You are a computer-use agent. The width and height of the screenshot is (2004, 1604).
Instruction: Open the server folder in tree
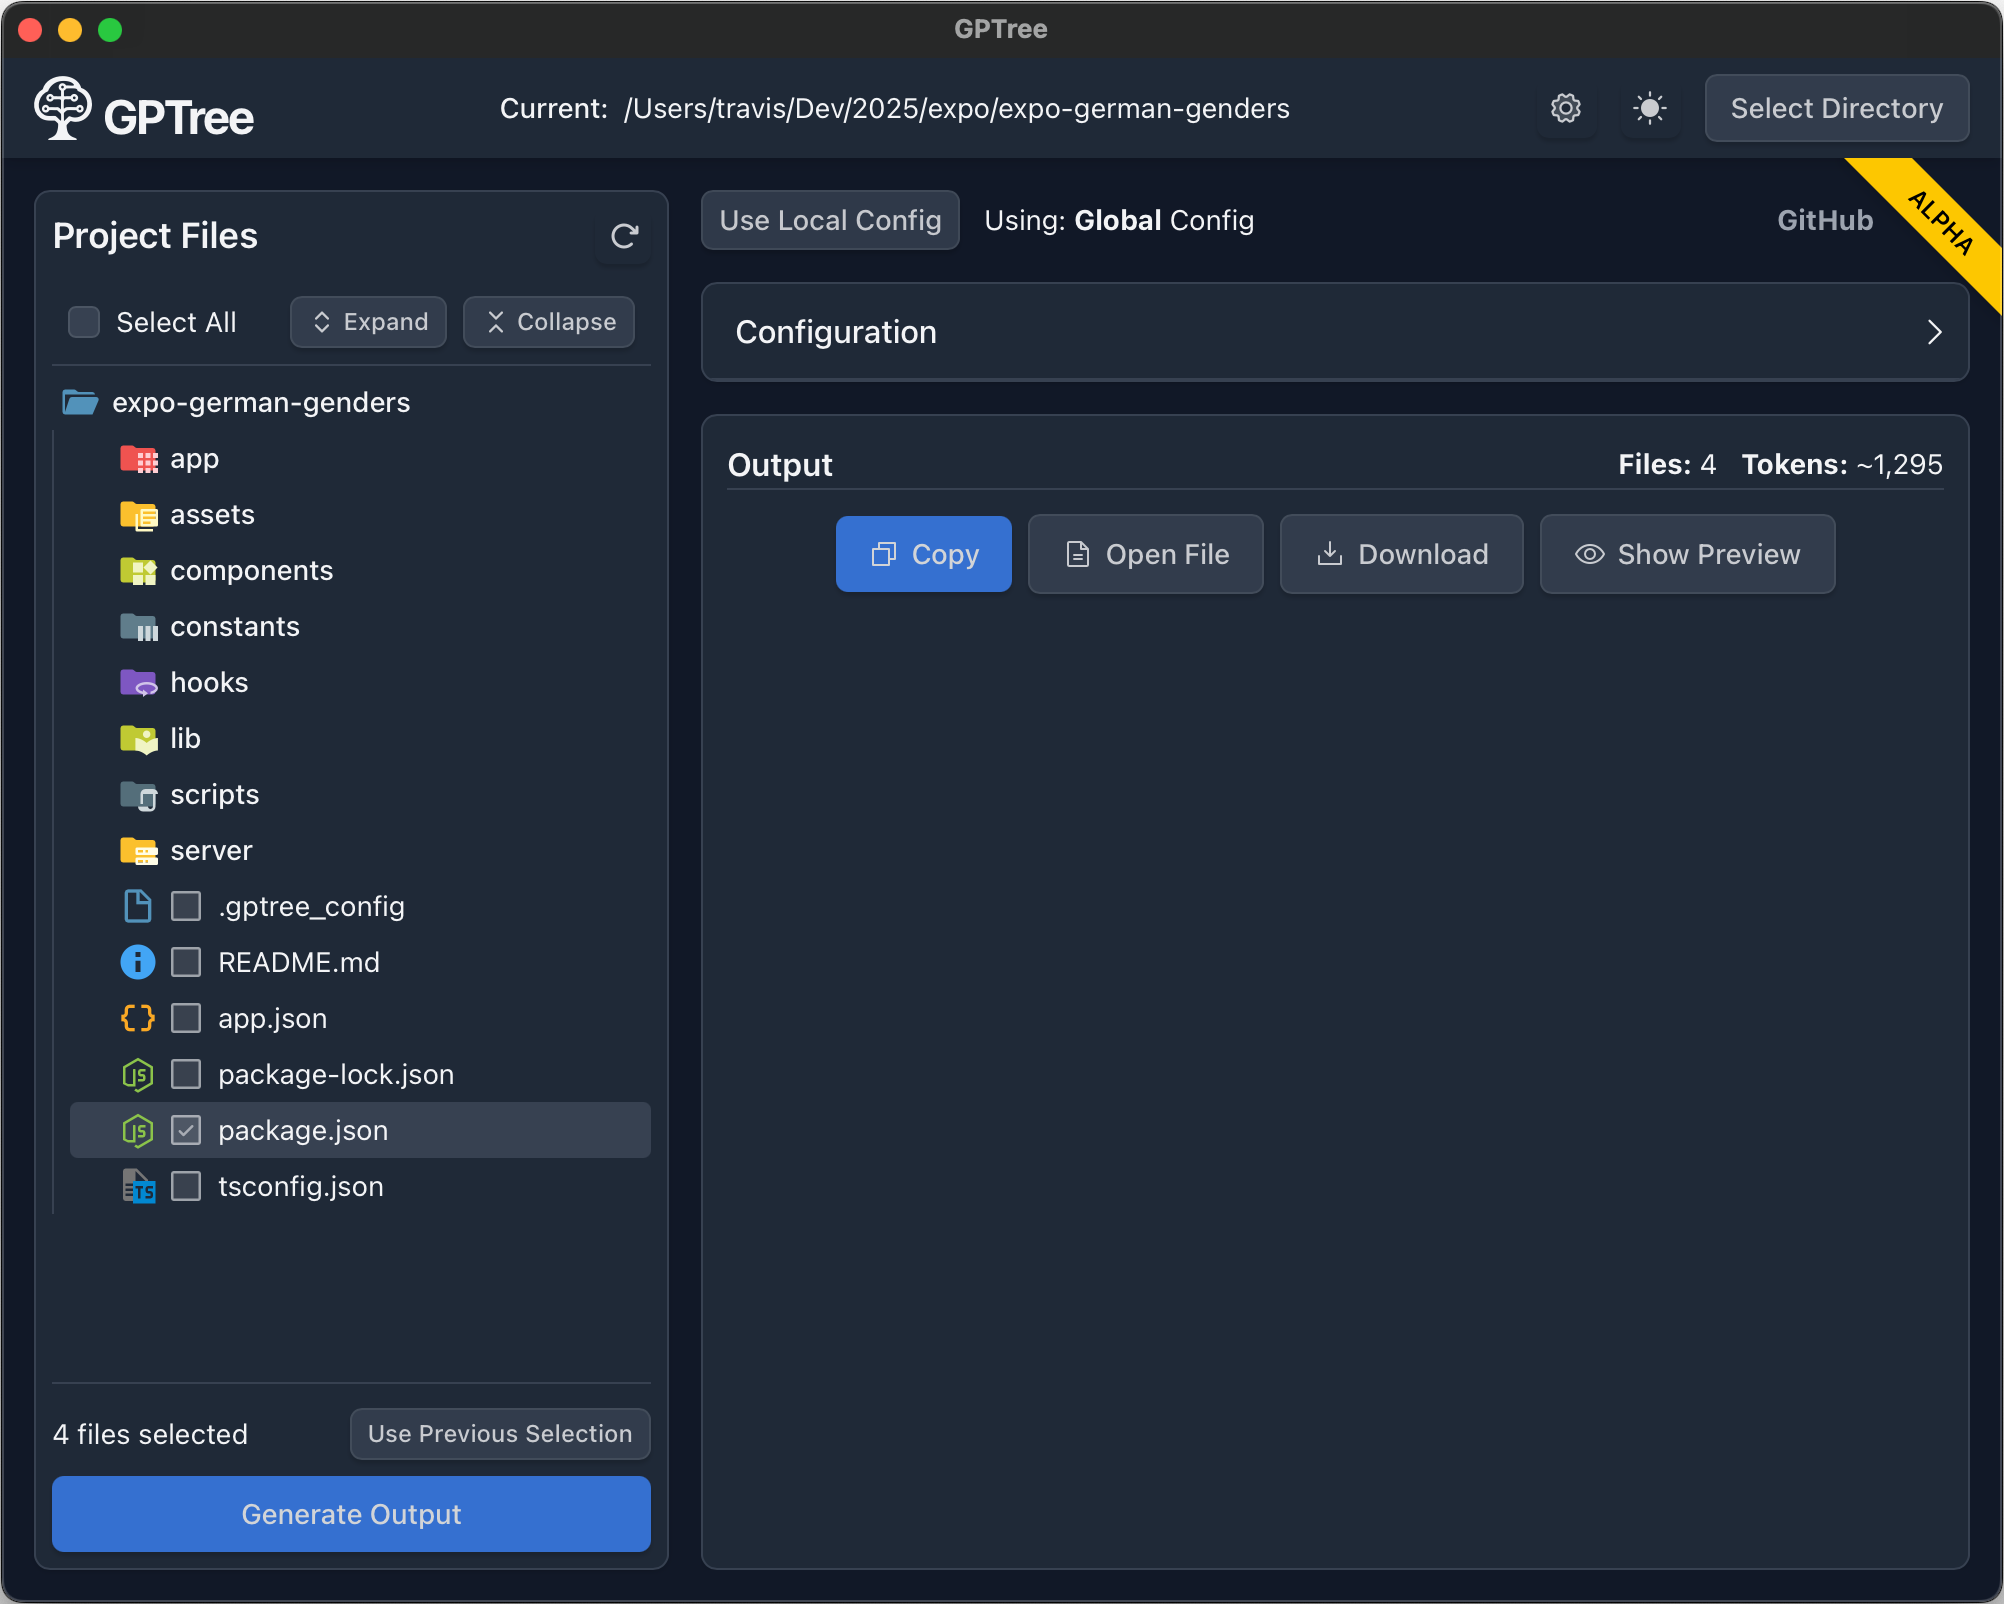[211, 851]
